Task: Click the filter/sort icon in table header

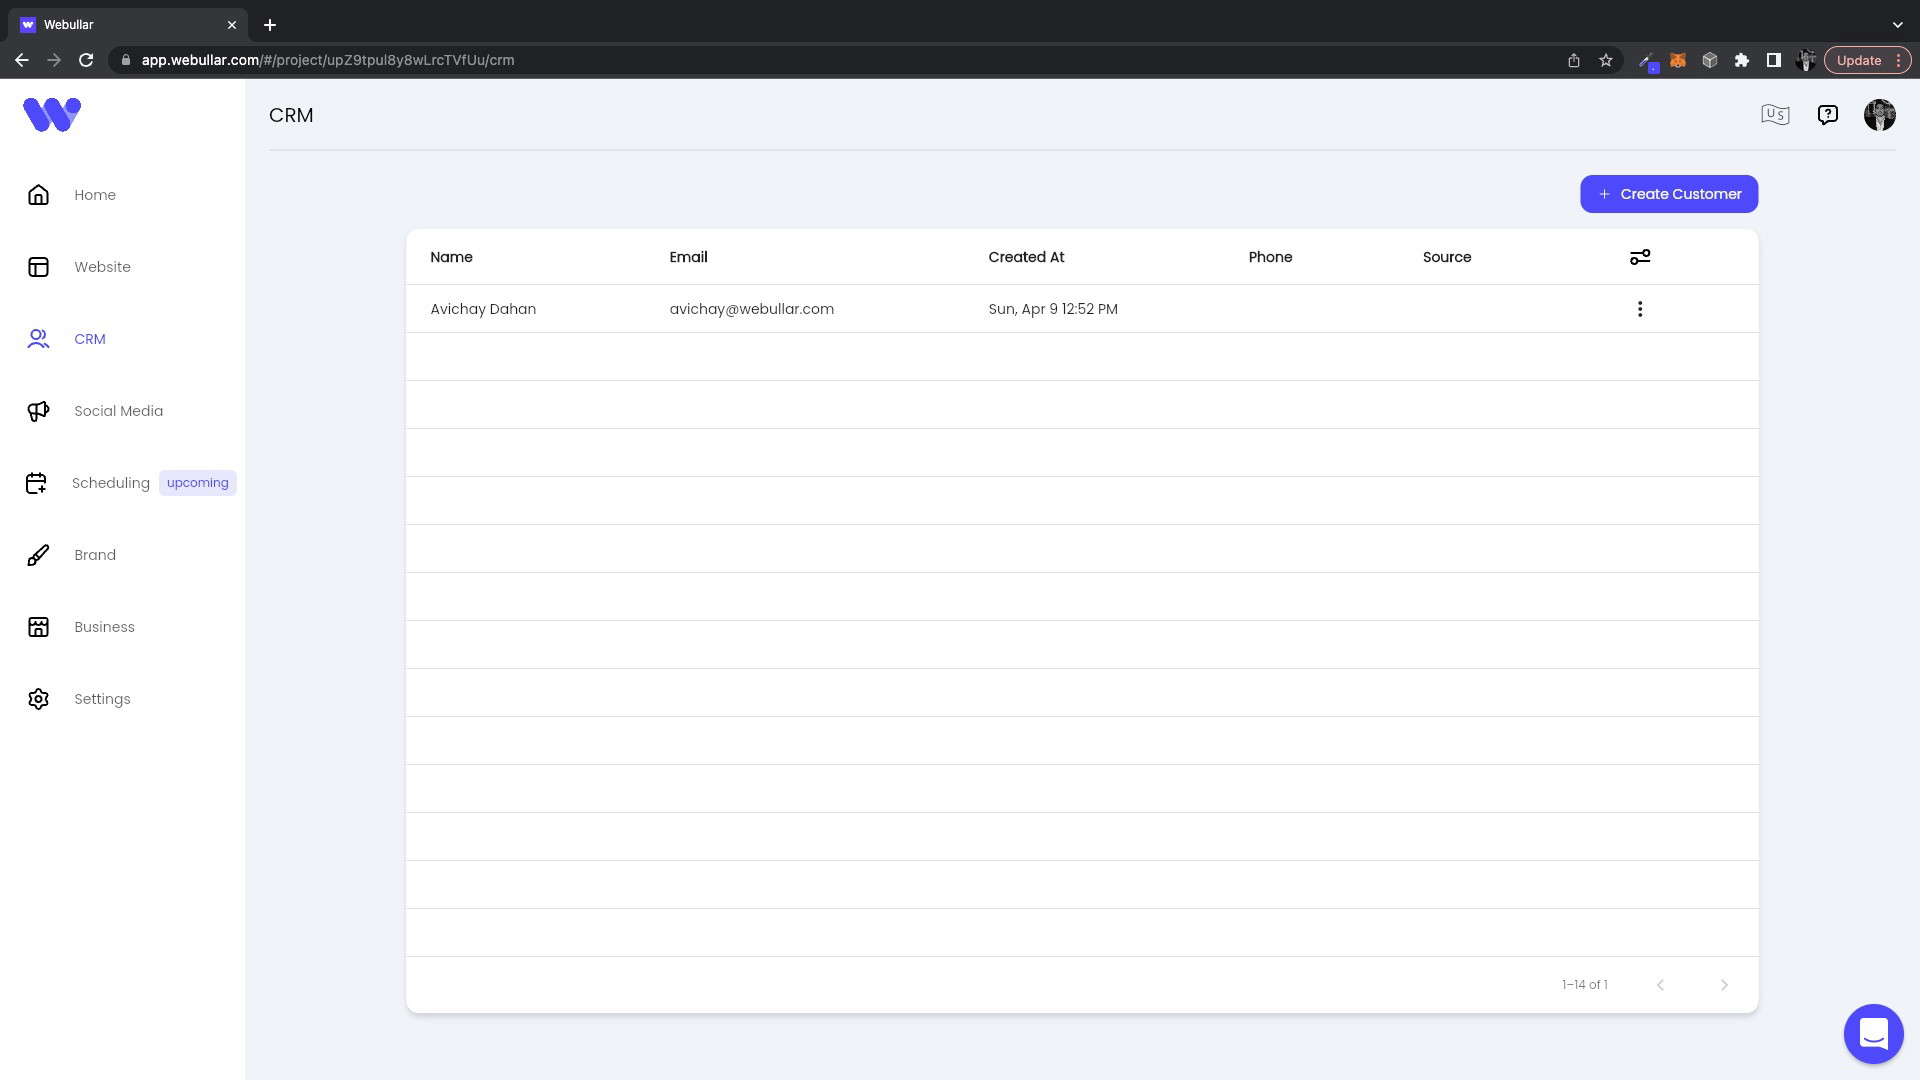Action: click(x=1640, y=256)
